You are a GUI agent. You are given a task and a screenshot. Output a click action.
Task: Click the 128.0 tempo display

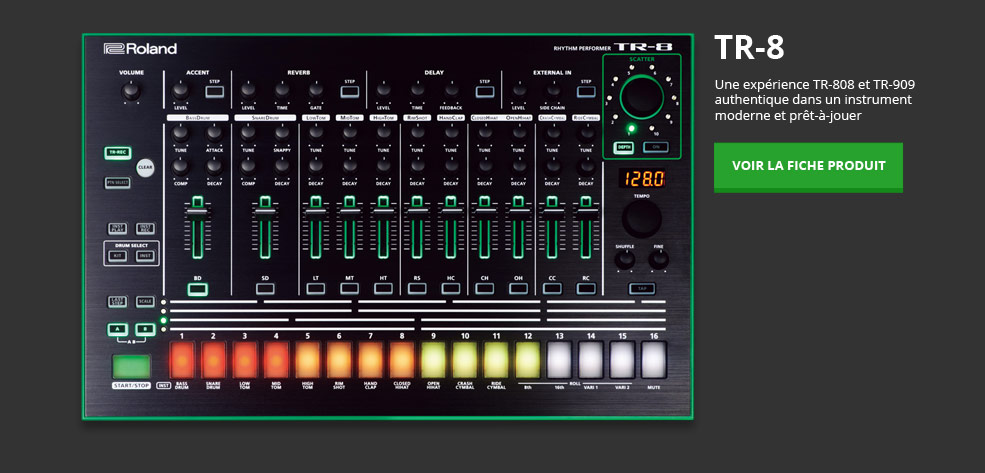coord(642,178)
